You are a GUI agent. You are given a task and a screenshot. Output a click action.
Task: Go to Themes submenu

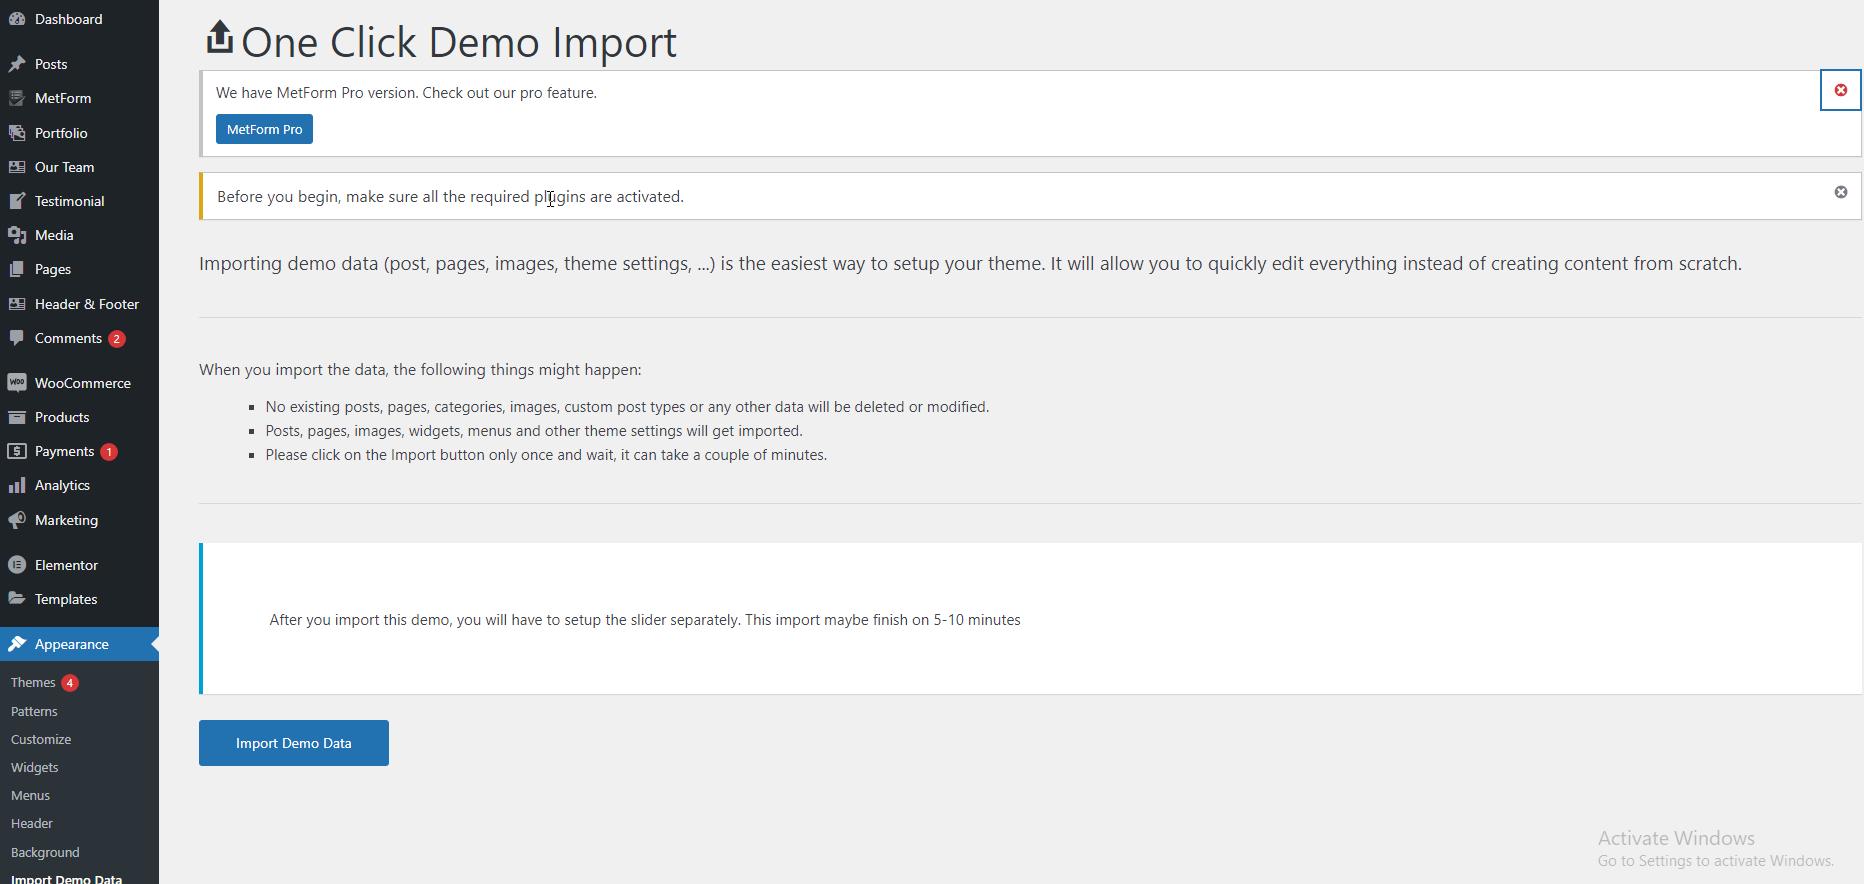pyautogui.click(x=33, y=682)
